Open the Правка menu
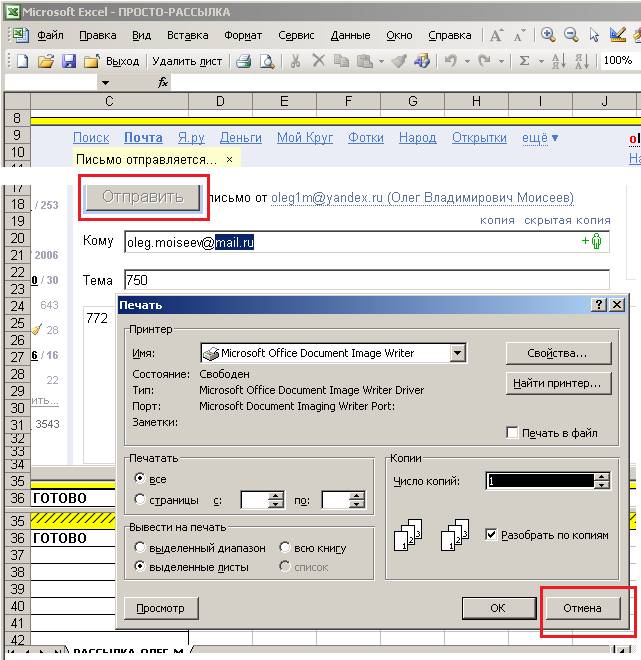 click(98, 35)
